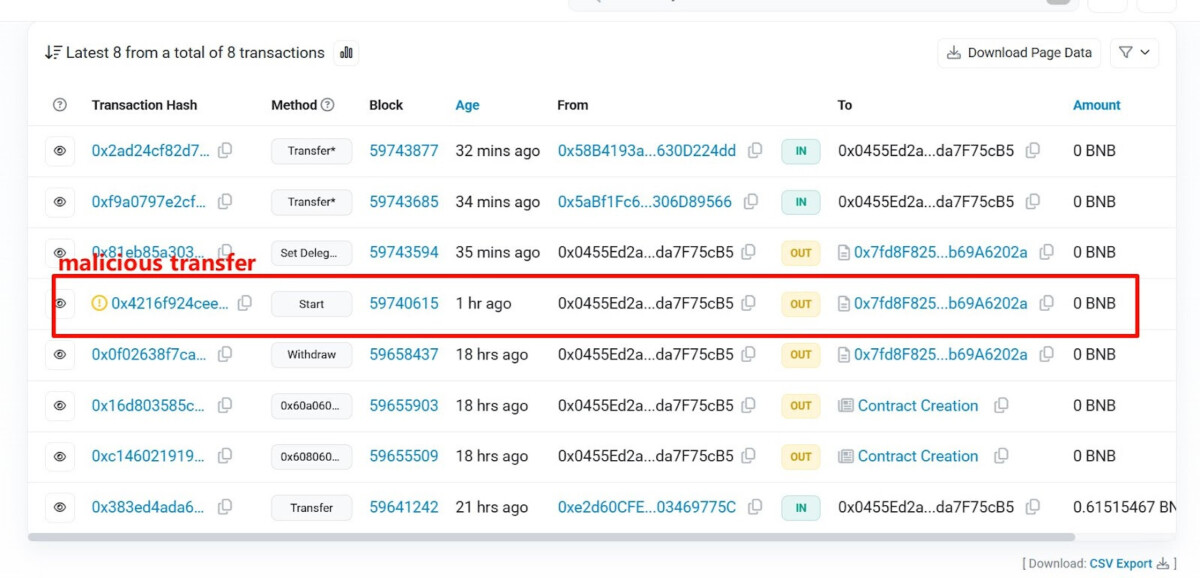Copy From address in block 59743594 row

[x=748, y=252]
